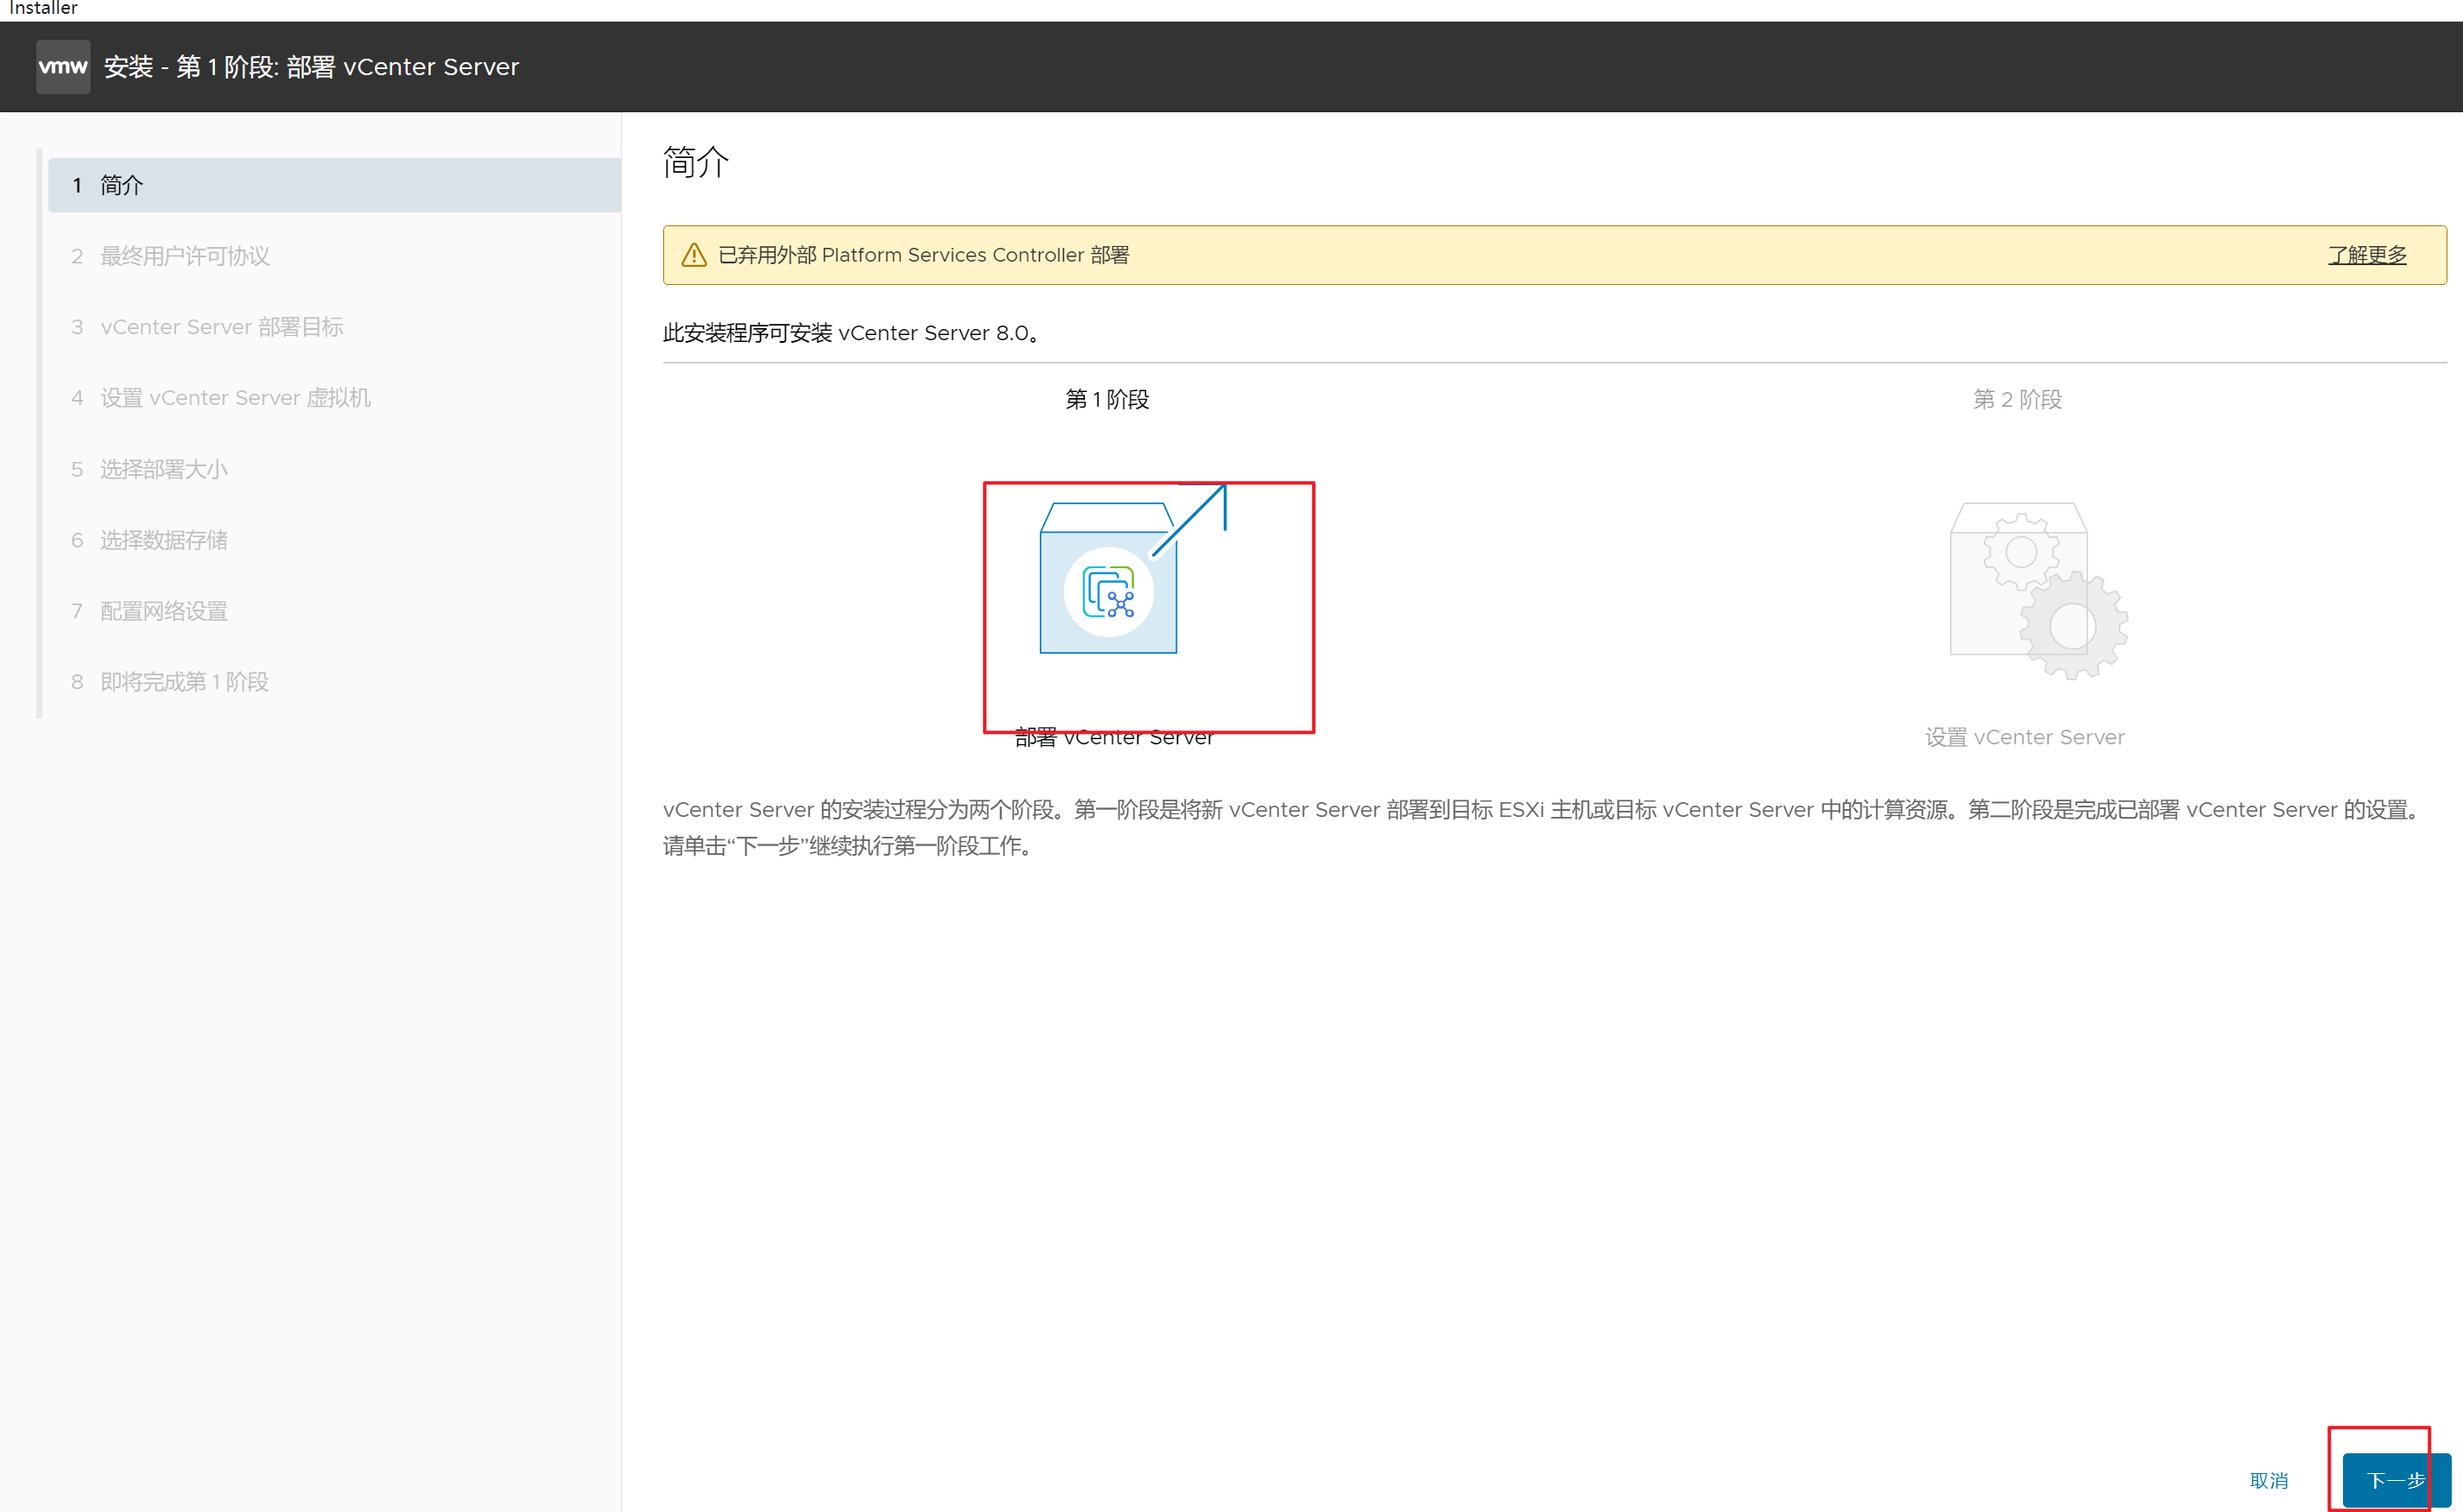The width and height of the screenshot is (2463, 1512).
Task: Click the 第 2 阶段 stage heading
Action: (x=2017, y=399)
